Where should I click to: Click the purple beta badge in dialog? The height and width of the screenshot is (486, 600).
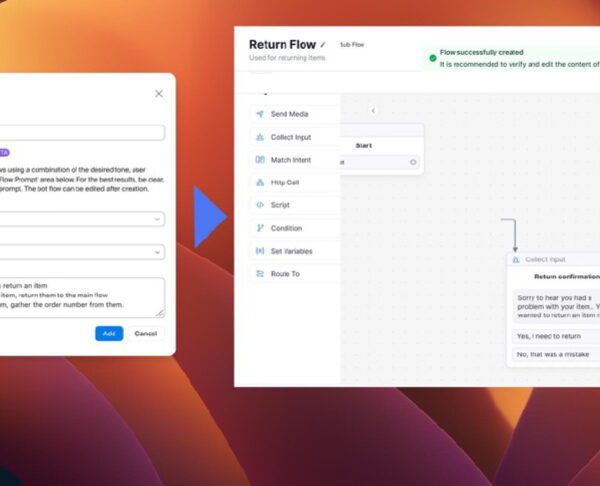click(x=5, y=152)
